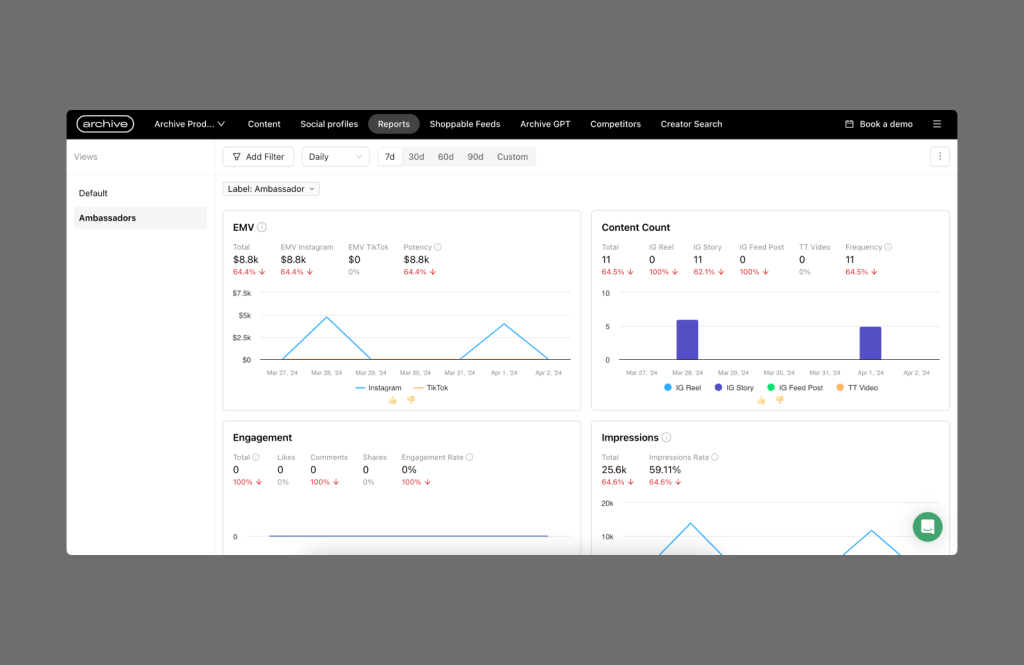Go to the Competitors tab
This screenshot has width=1024, height=665.
(x=615, y=124)
